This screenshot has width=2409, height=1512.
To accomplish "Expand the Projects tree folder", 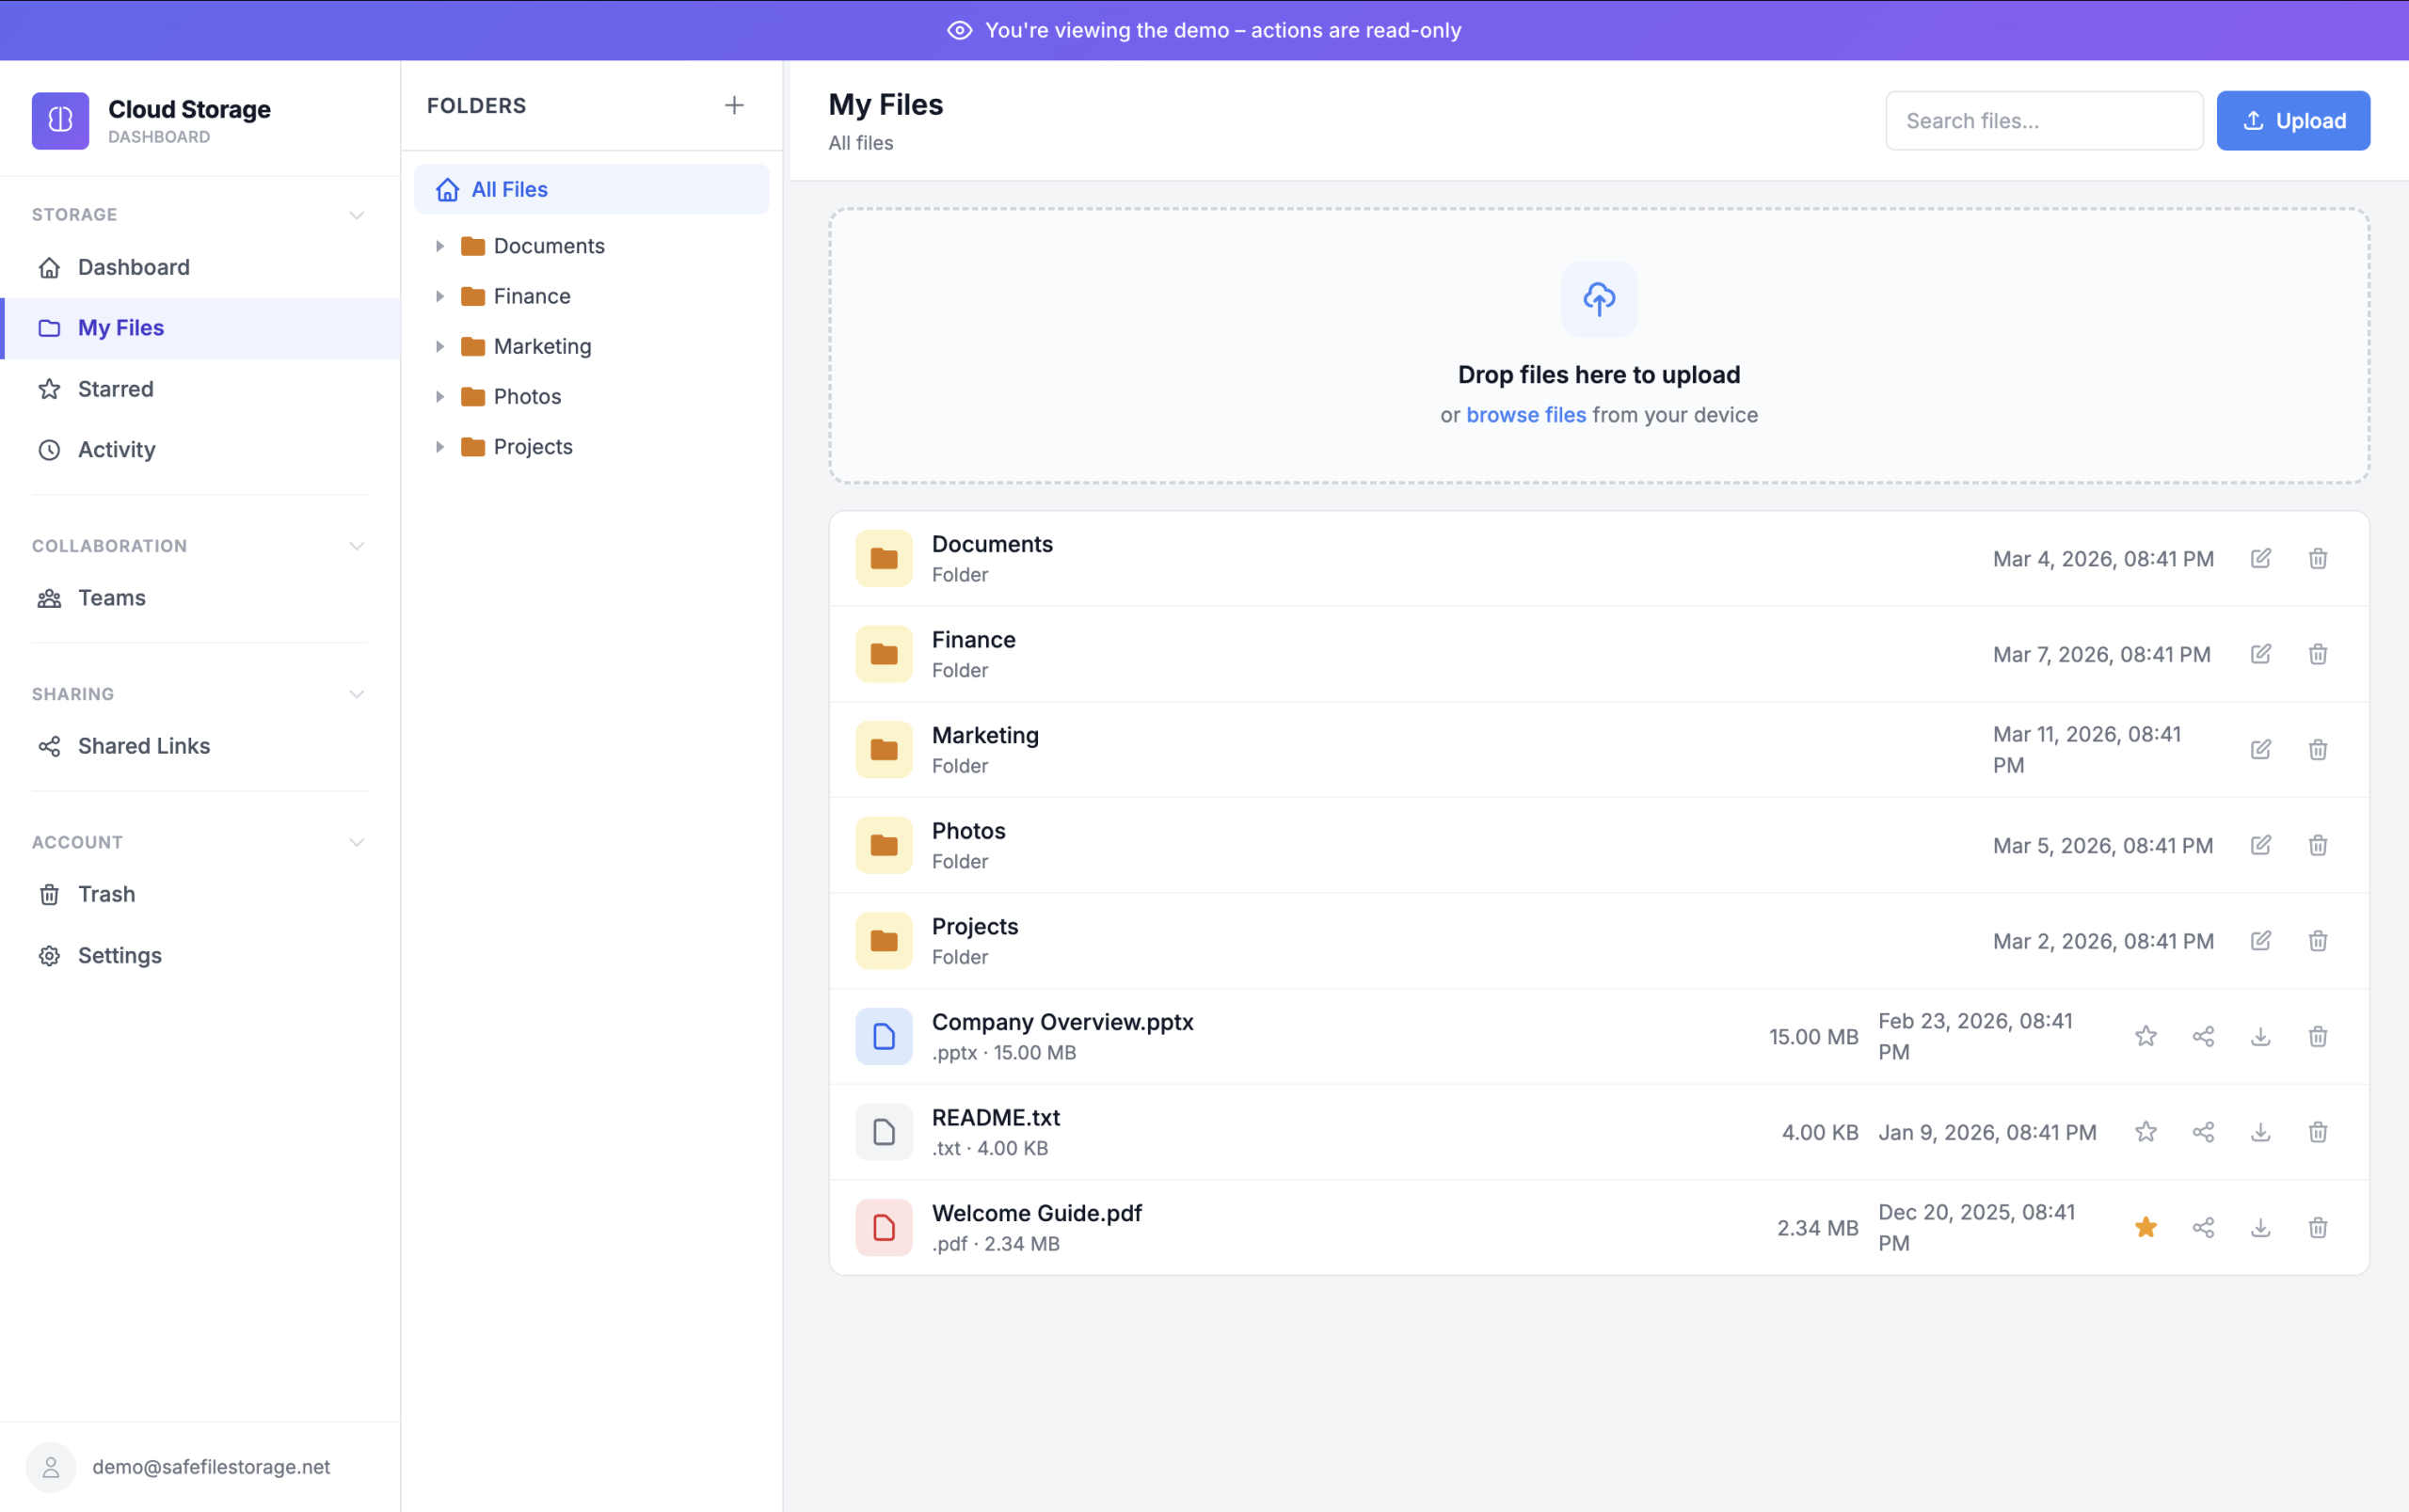I will (x=439, y=447).
